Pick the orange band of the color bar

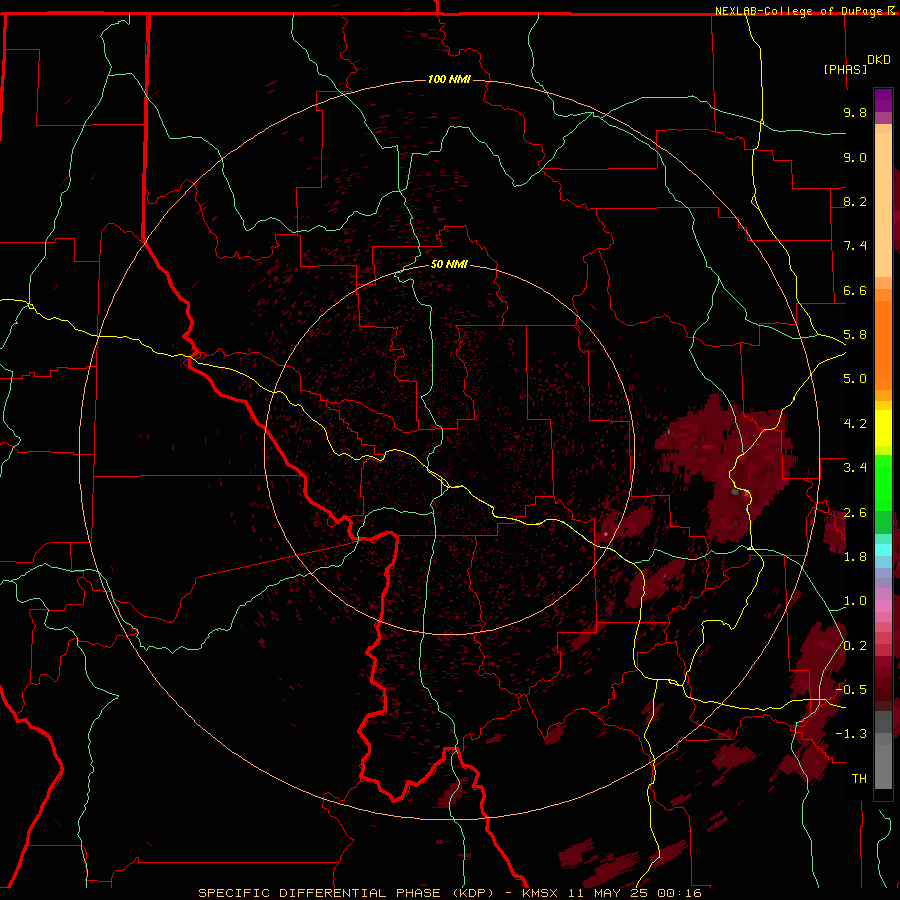click(883, 346)
